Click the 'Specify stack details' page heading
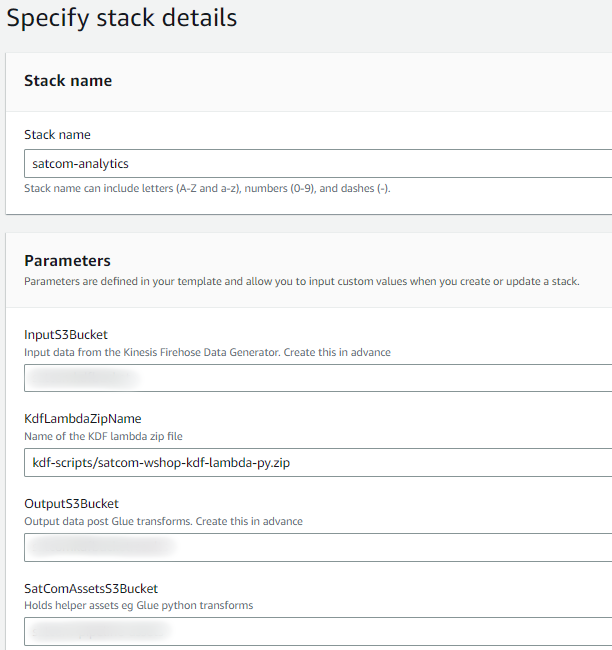This screenshot has width=612, height=650. click(122, 17)
